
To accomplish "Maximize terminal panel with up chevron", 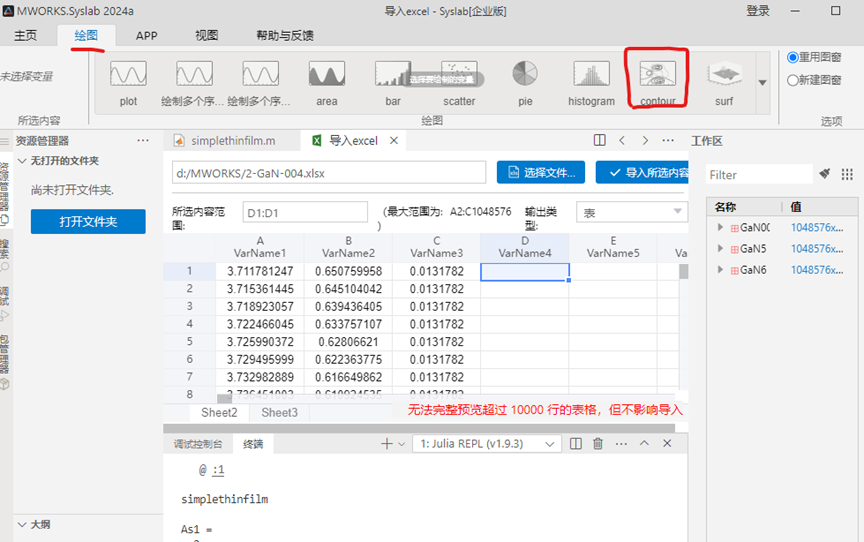I will coord(644,443).
